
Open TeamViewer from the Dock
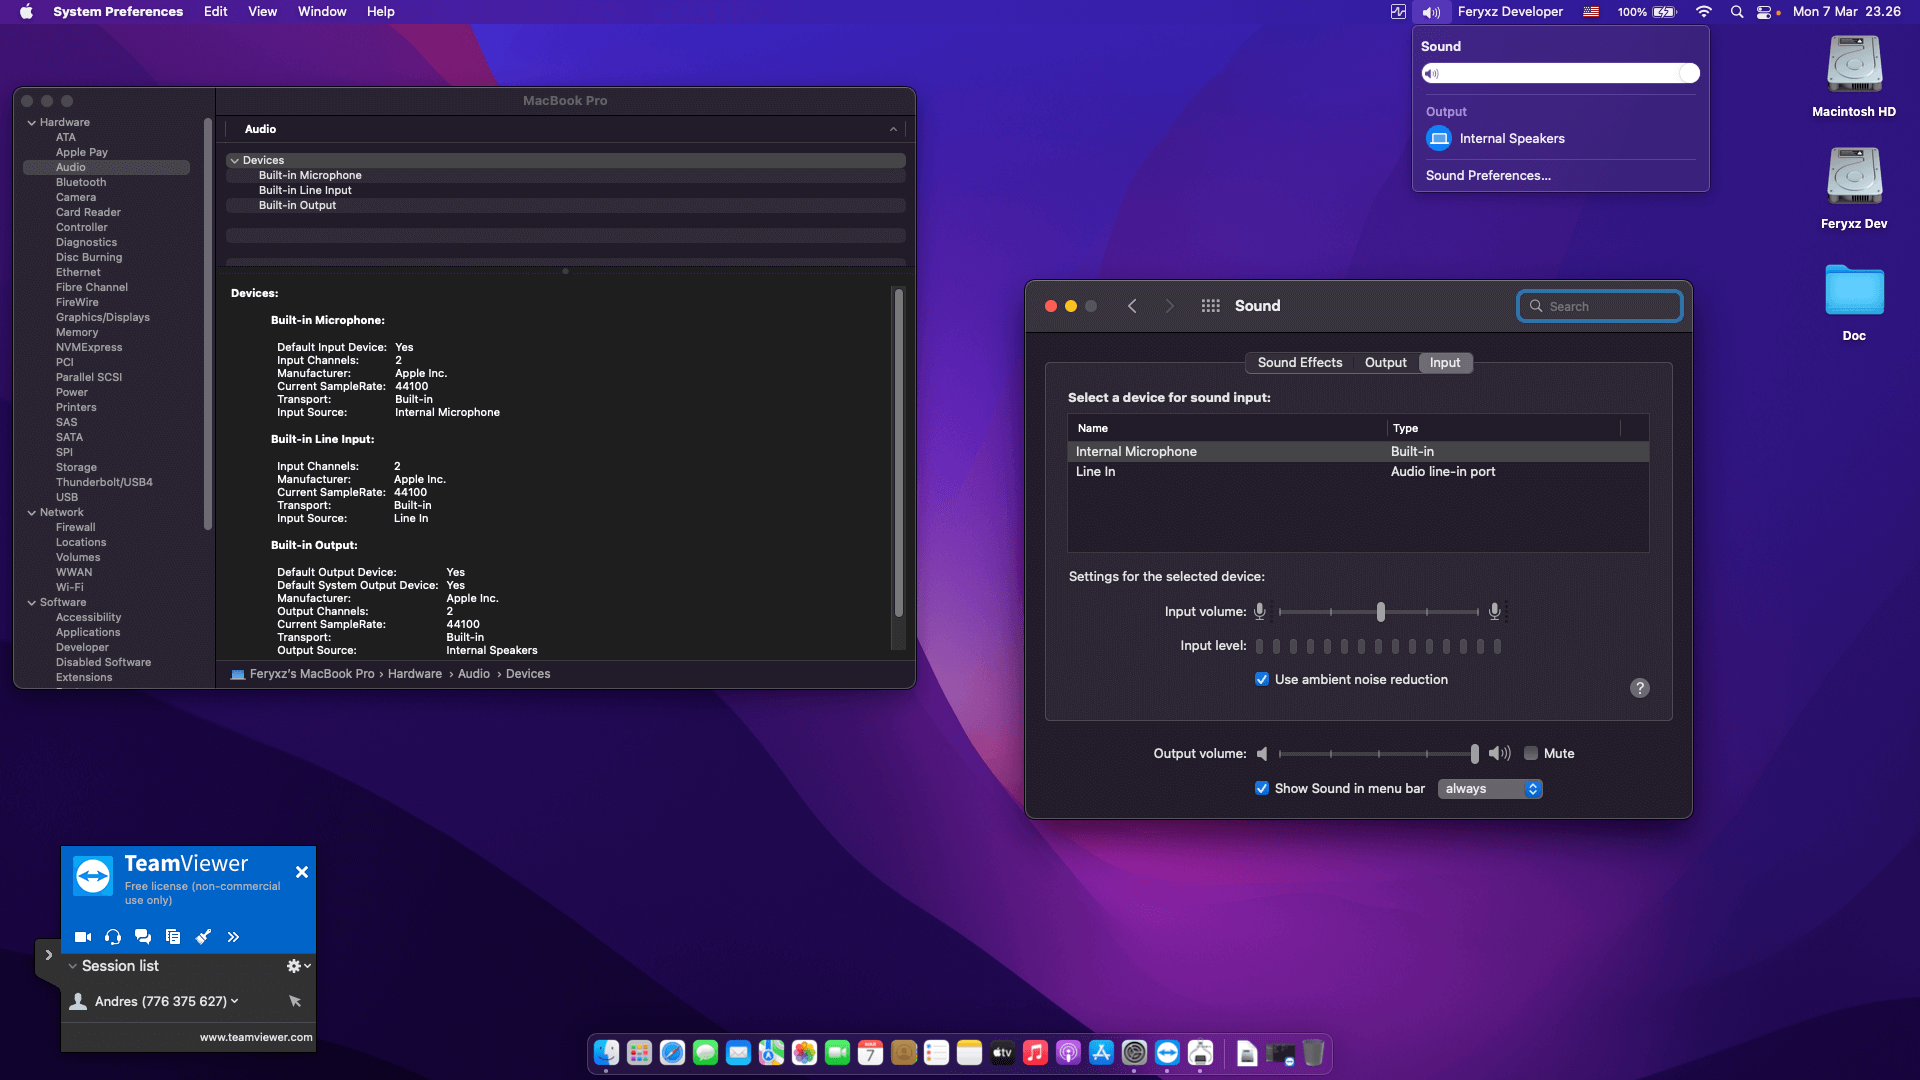click(x=1167, y=1053)
